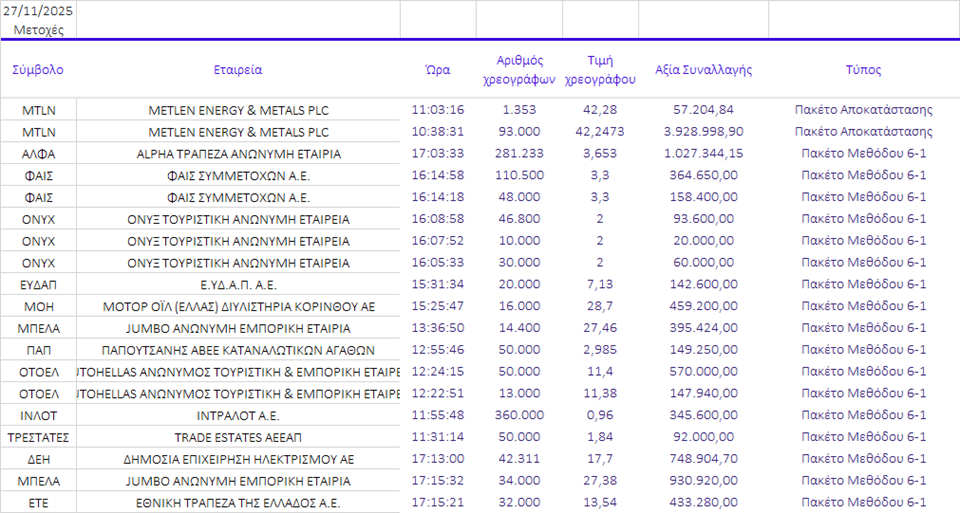Select the ΔΕΗ symbol cell

pos(39,460)
